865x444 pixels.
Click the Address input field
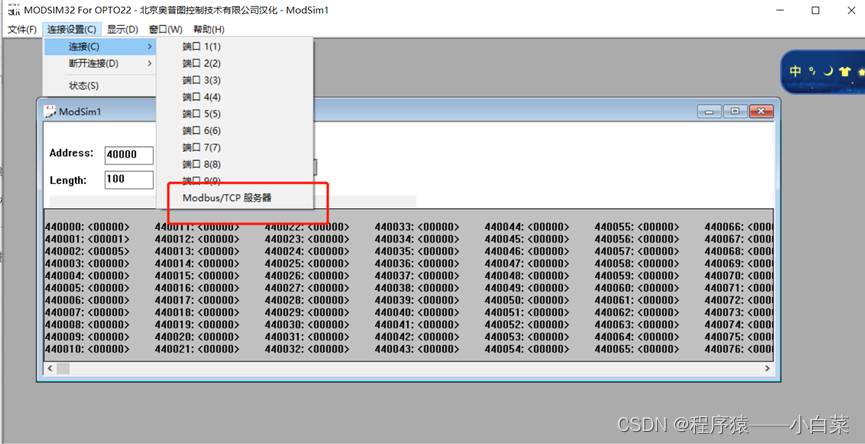coord(129,155)
